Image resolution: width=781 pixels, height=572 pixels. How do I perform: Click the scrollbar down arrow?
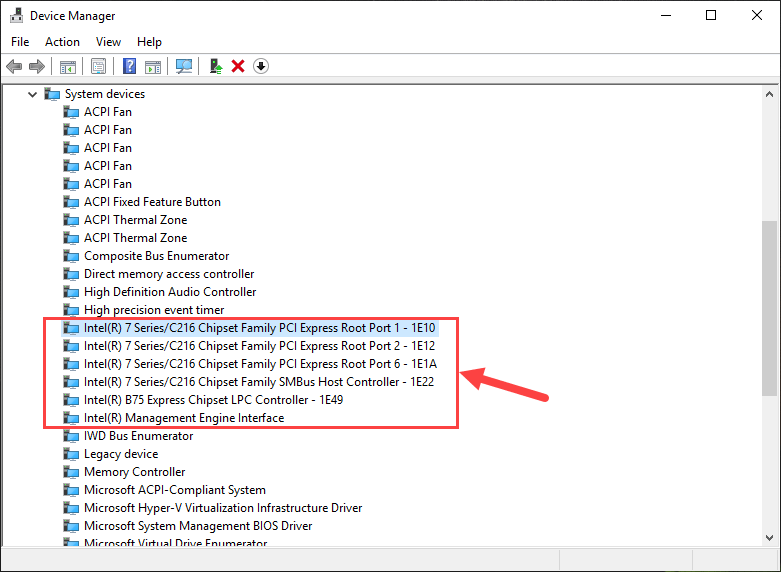tap(770, 538)
